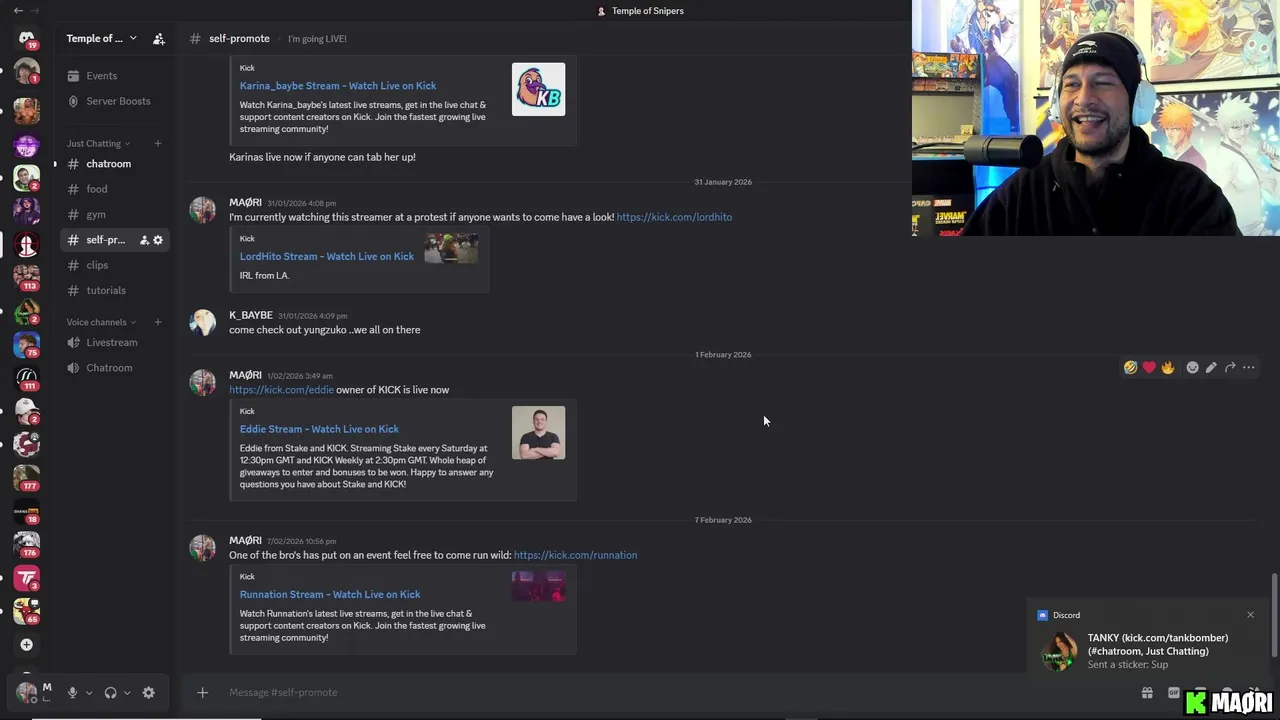Forward message with arrow icon
This screenshot has height=720, width=1280.
coord(1230,367)
